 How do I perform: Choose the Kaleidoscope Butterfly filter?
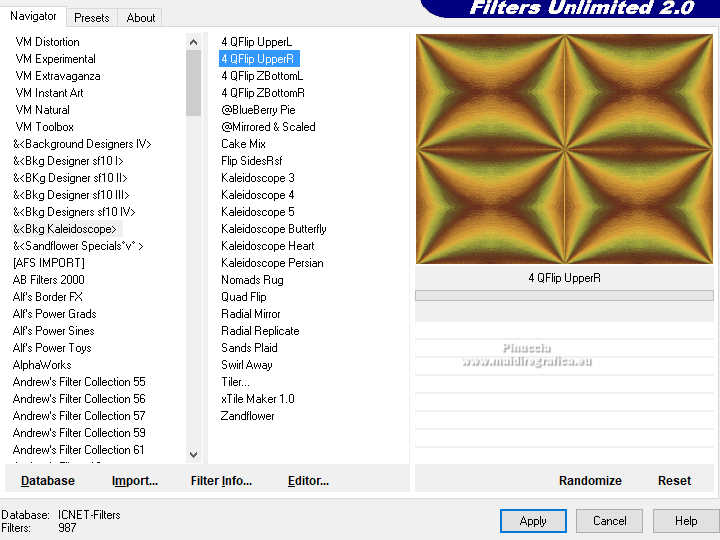coord(274,229)
